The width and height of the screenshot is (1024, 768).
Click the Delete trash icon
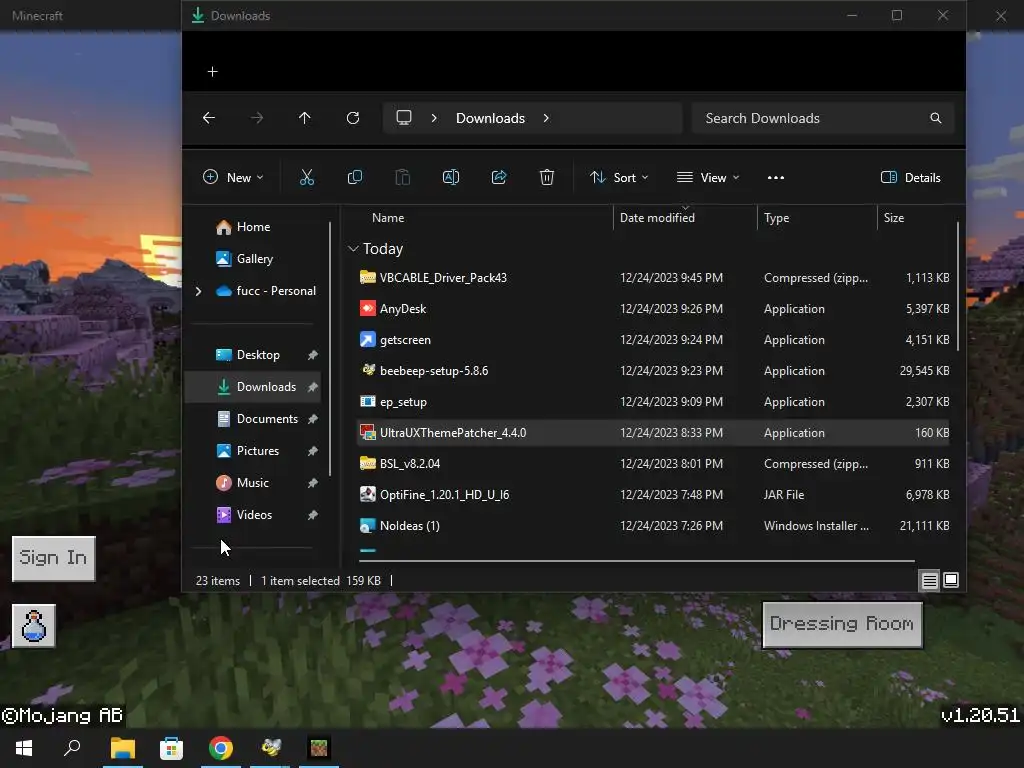547,177
